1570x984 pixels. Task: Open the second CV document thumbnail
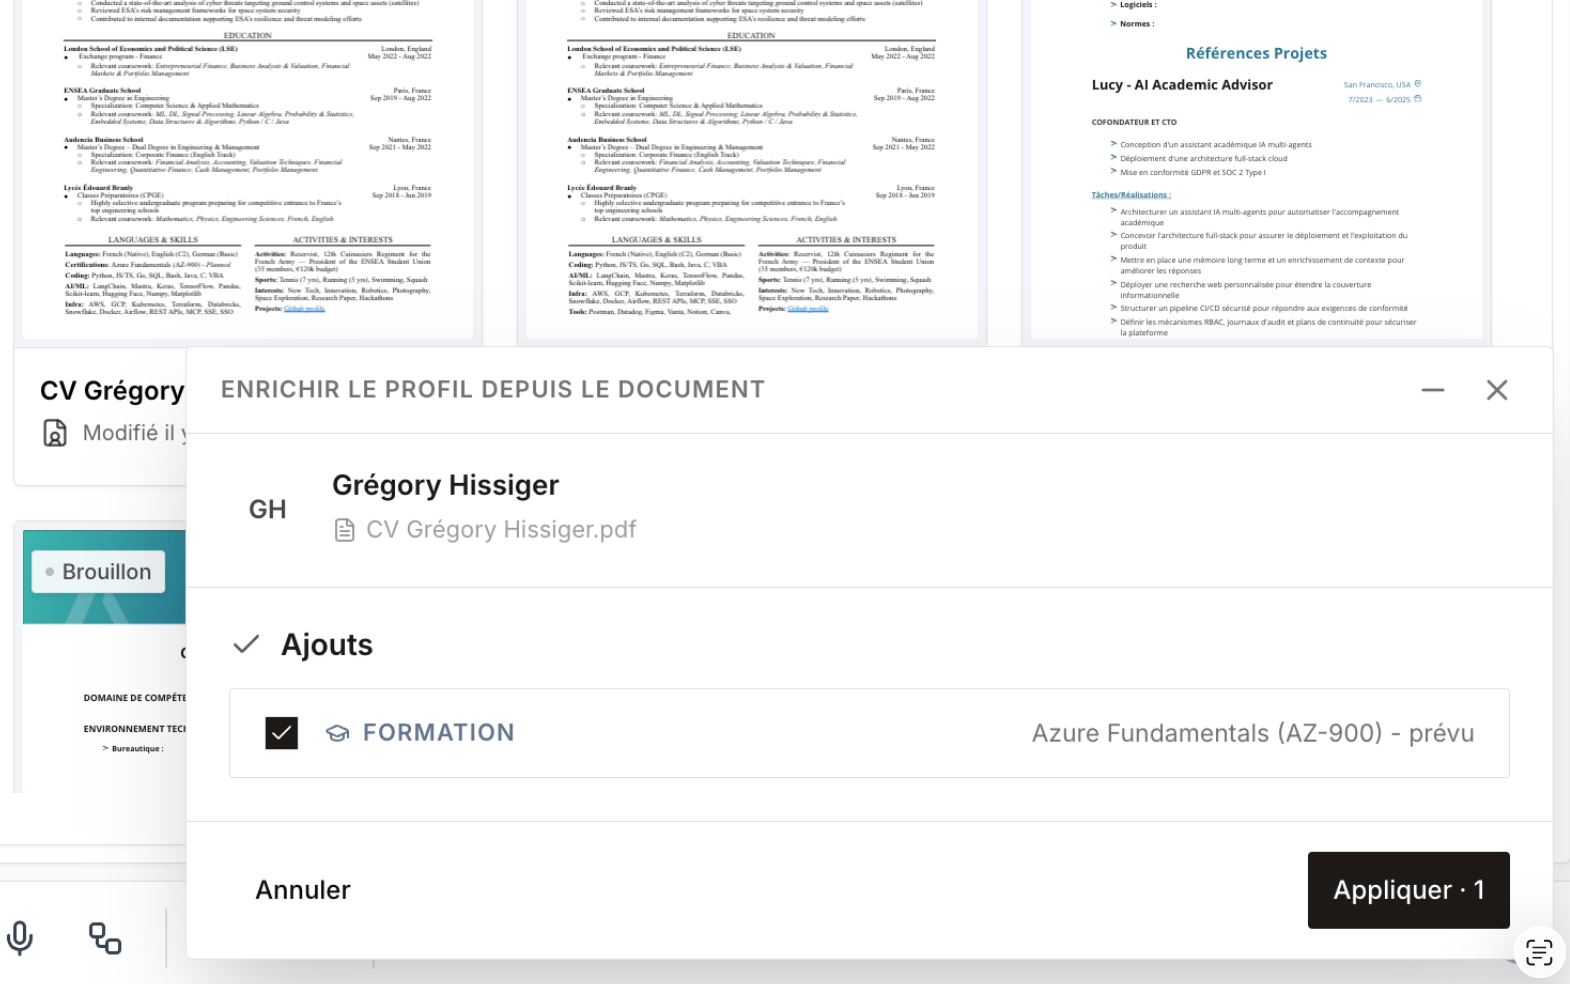[752, 169]
